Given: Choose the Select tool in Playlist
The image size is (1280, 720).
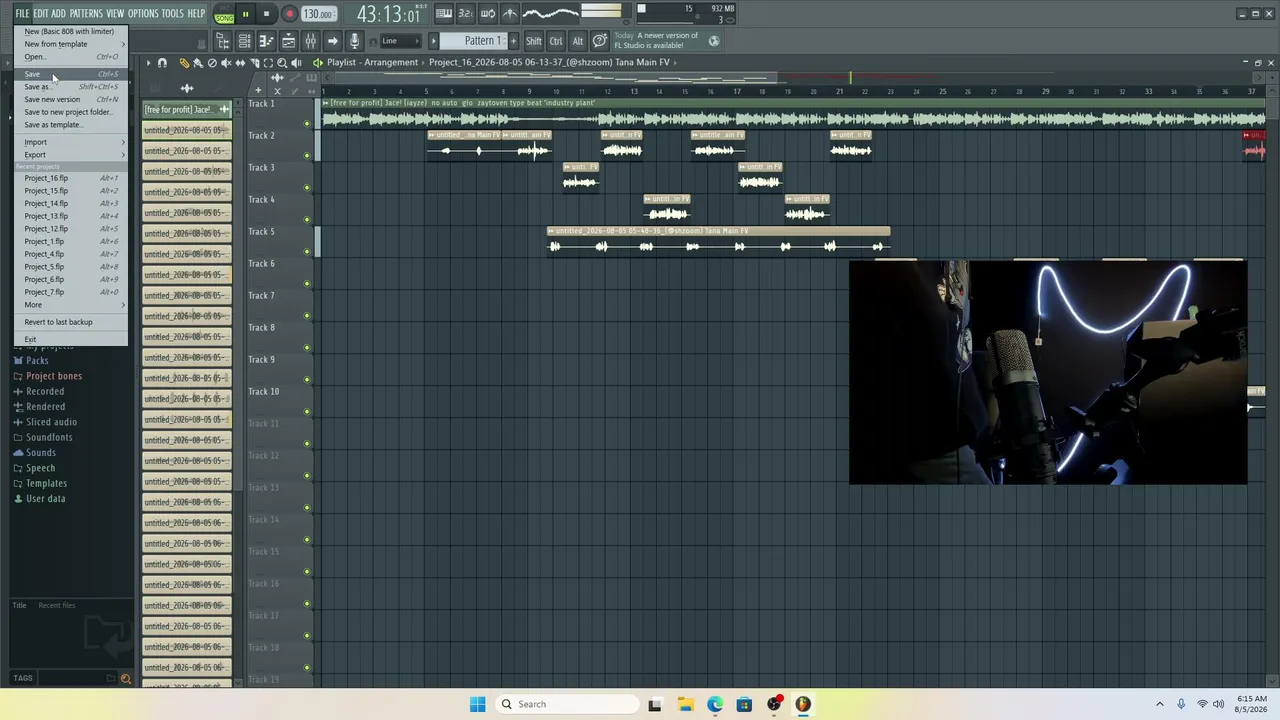Looking at the screenshot, I should pyautogui.click(x=268, y=62).
